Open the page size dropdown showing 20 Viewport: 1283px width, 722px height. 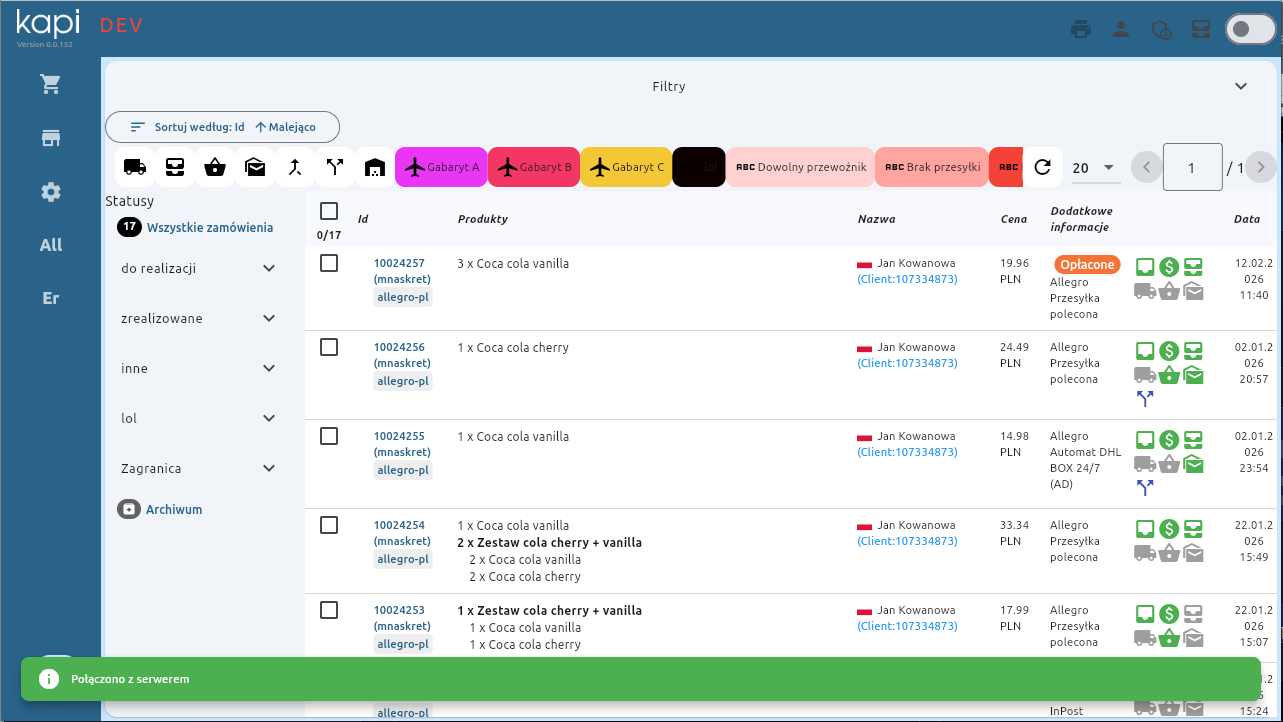tap(1094, 168)
